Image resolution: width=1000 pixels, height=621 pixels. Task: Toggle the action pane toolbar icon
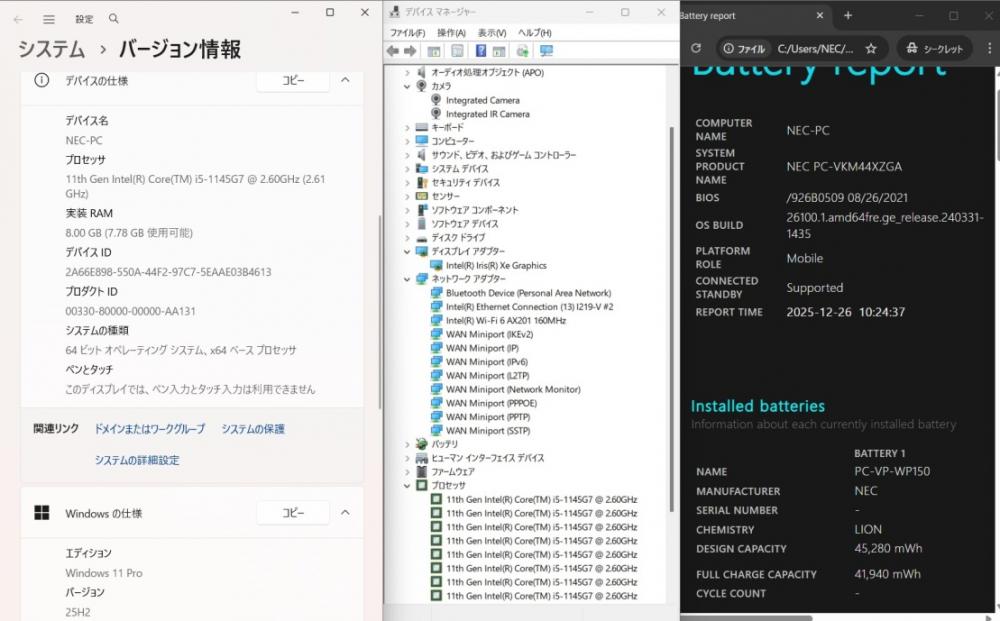click(x=499, y=51)
